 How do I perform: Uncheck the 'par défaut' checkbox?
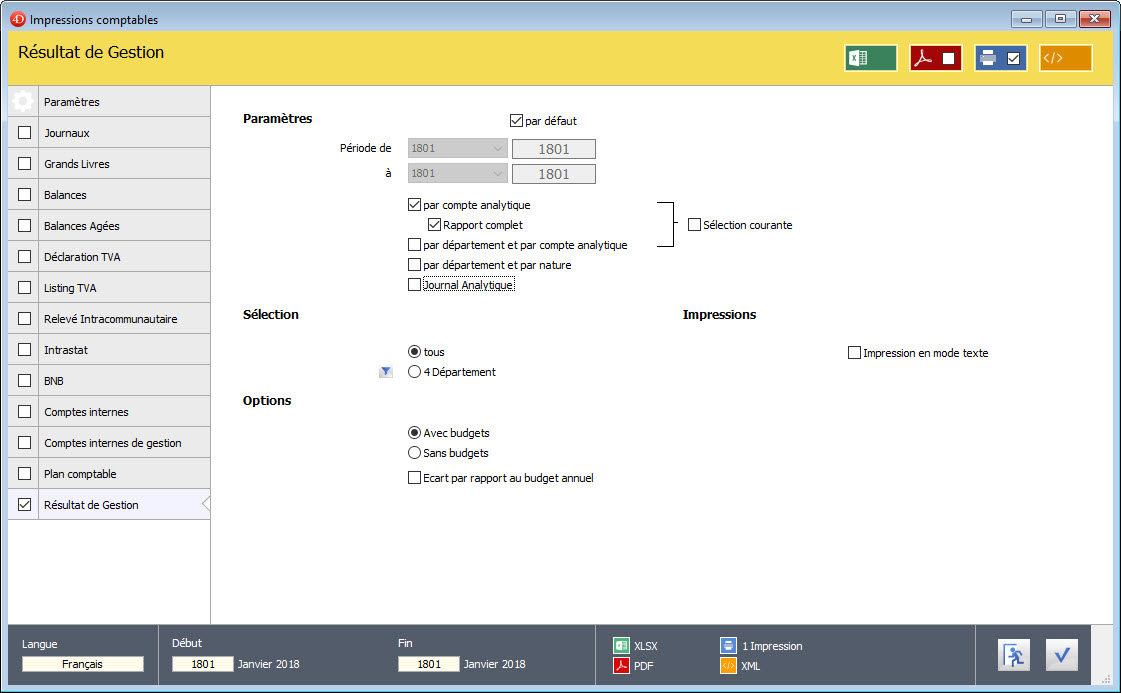coord(517,121)
